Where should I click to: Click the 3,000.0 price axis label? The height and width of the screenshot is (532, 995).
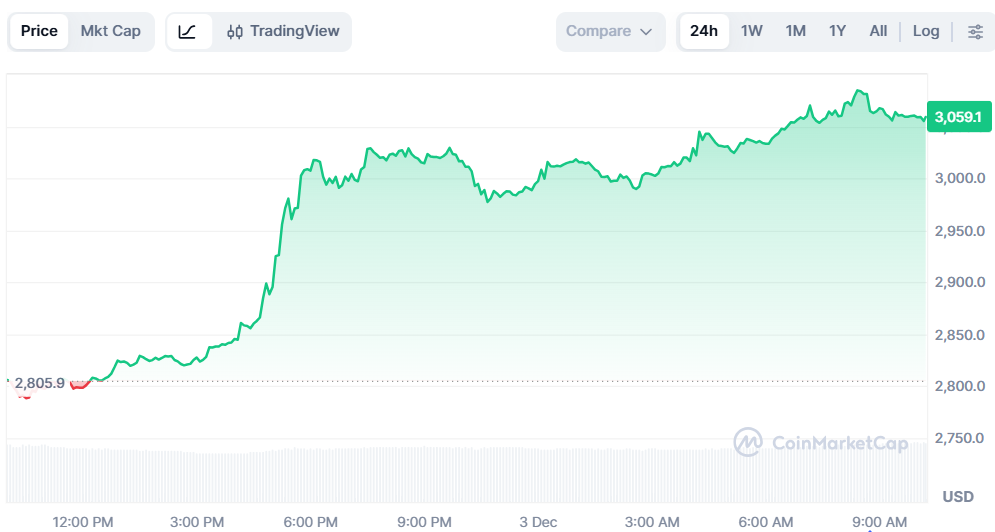(x=959, y=179)
